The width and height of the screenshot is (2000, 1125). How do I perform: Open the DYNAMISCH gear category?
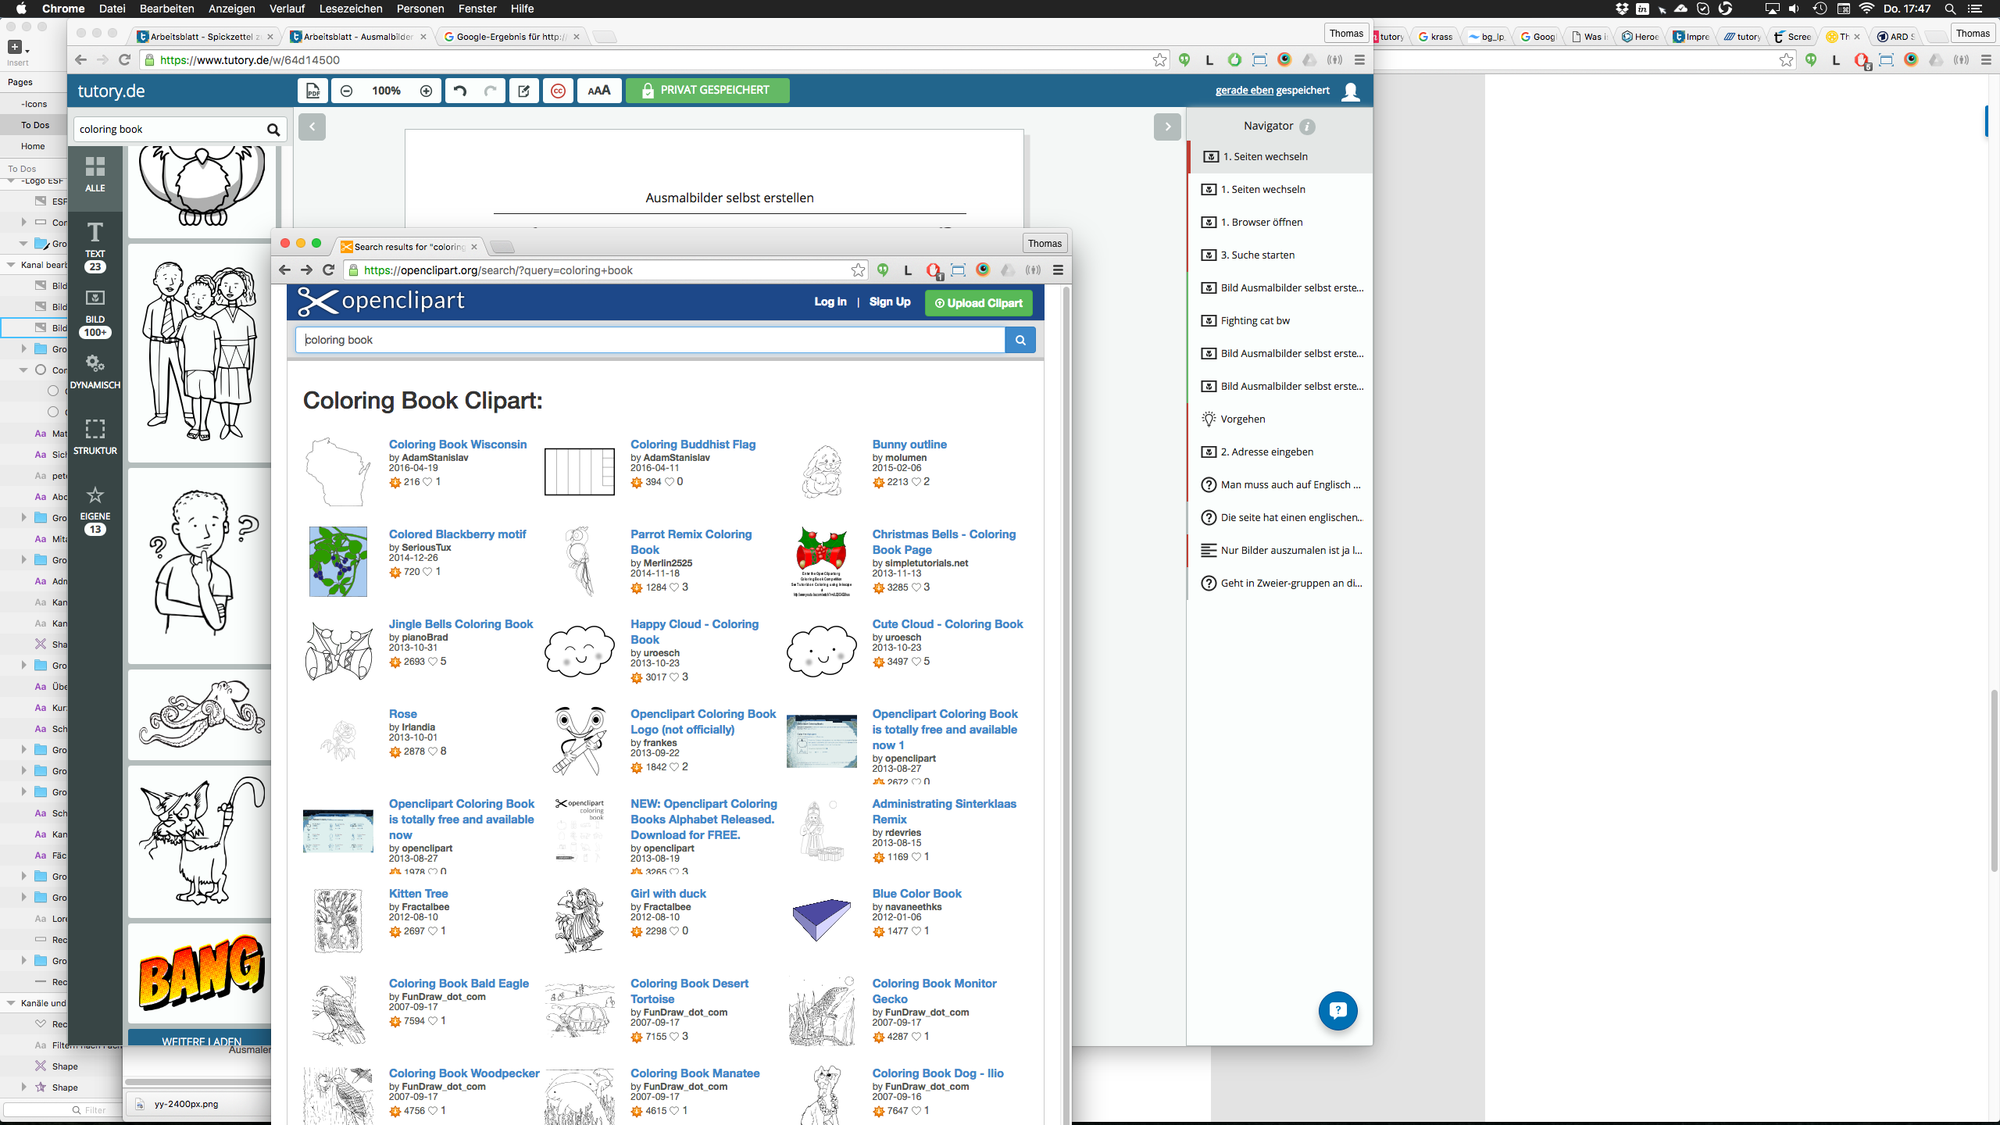pyautogui.click(x=95, y=372)
